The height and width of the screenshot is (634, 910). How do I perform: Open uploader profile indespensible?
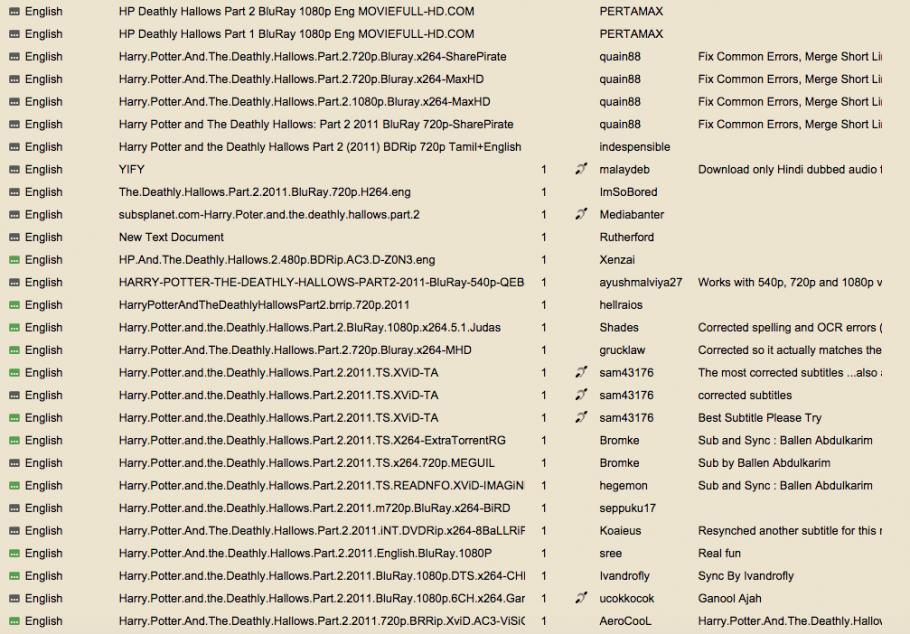(634, 147)
